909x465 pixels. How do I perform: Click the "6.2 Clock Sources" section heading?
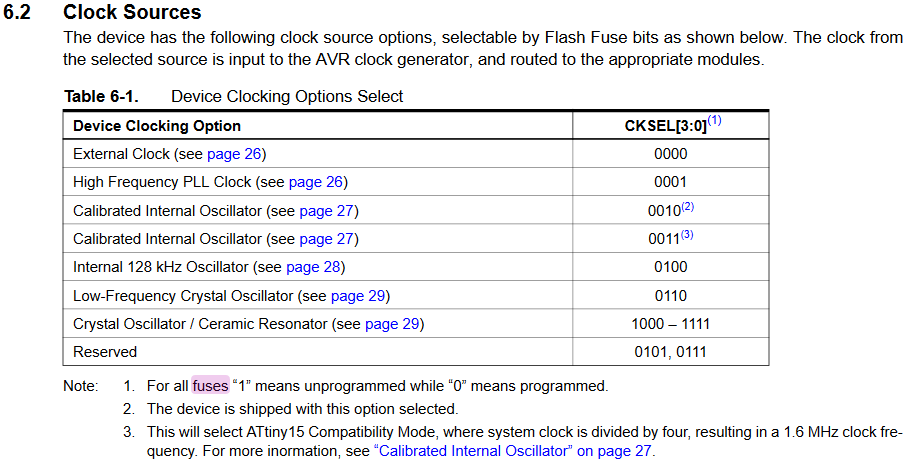(131, 13)
